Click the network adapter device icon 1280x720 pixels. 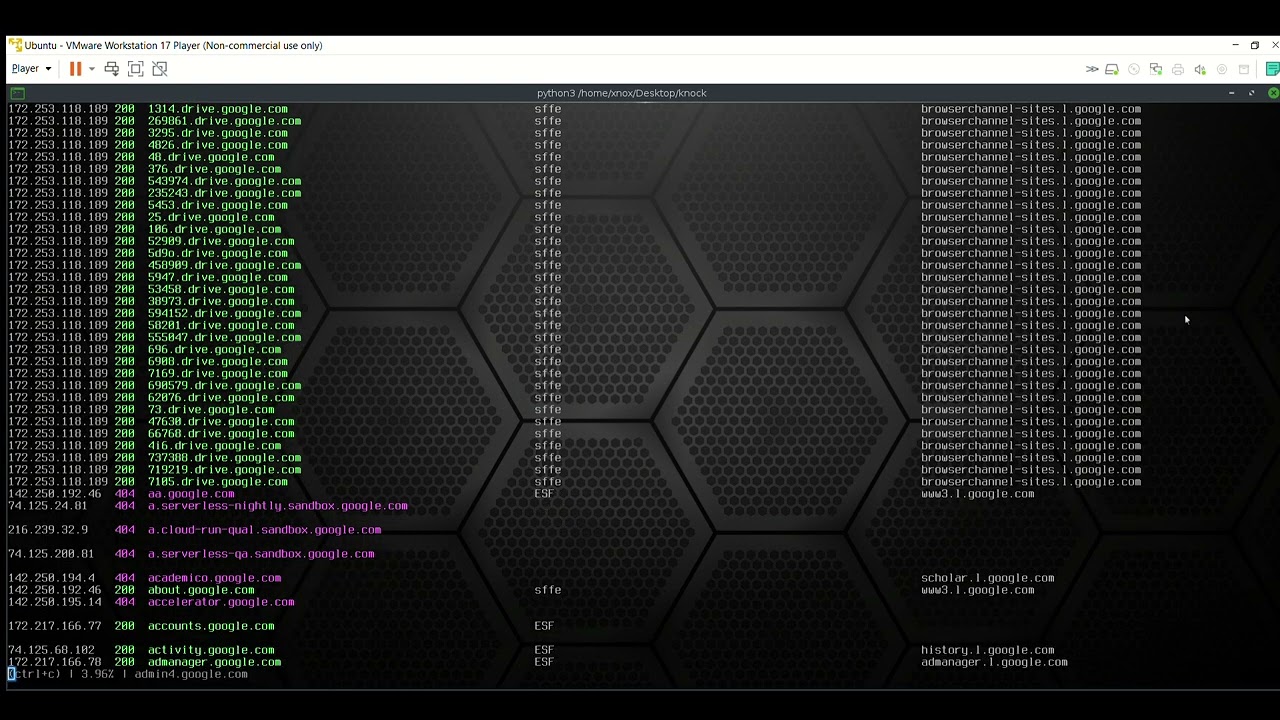tap(1156, 69)
